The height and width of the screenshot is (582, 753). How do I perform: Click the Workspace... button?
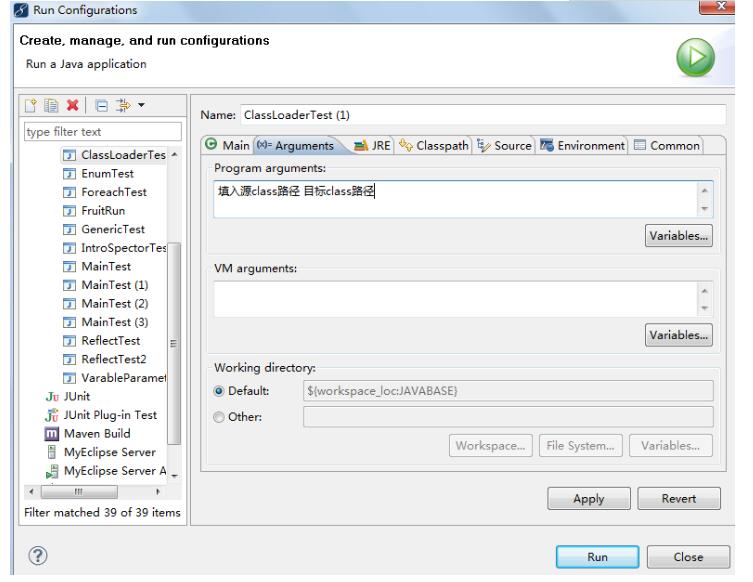point(490,446)
